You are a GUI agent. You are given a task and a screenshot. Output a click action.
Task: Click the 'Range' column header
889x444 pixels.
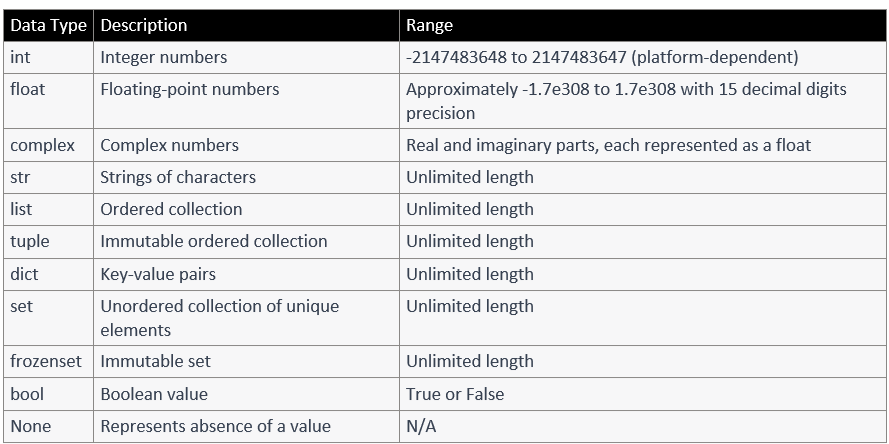click(x=642, y=26)
